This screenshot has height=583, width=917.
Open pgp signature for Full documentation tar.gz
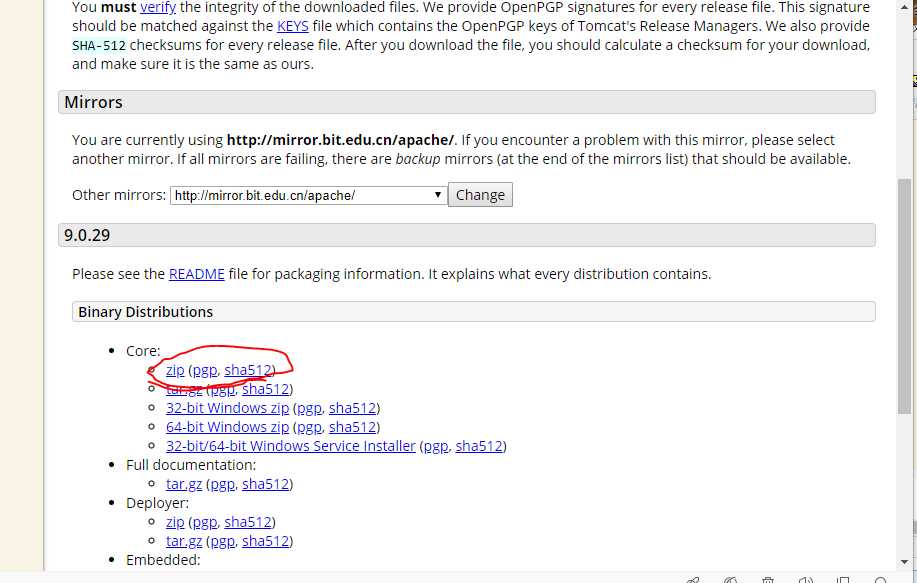point(222,485)
